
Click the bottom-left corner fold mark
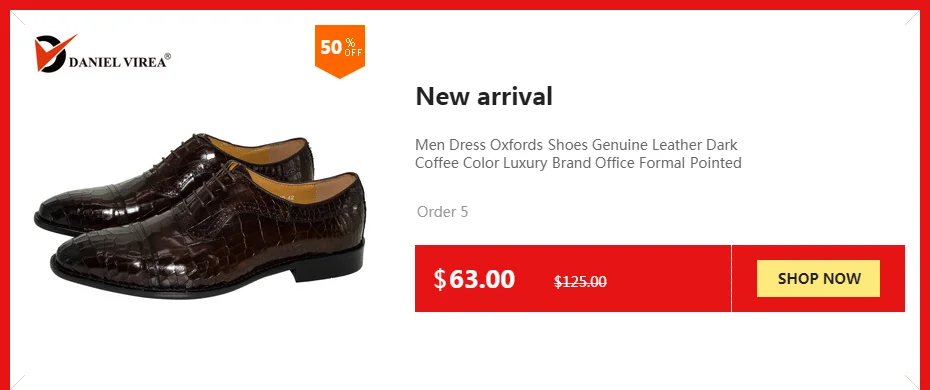[18, 382]
